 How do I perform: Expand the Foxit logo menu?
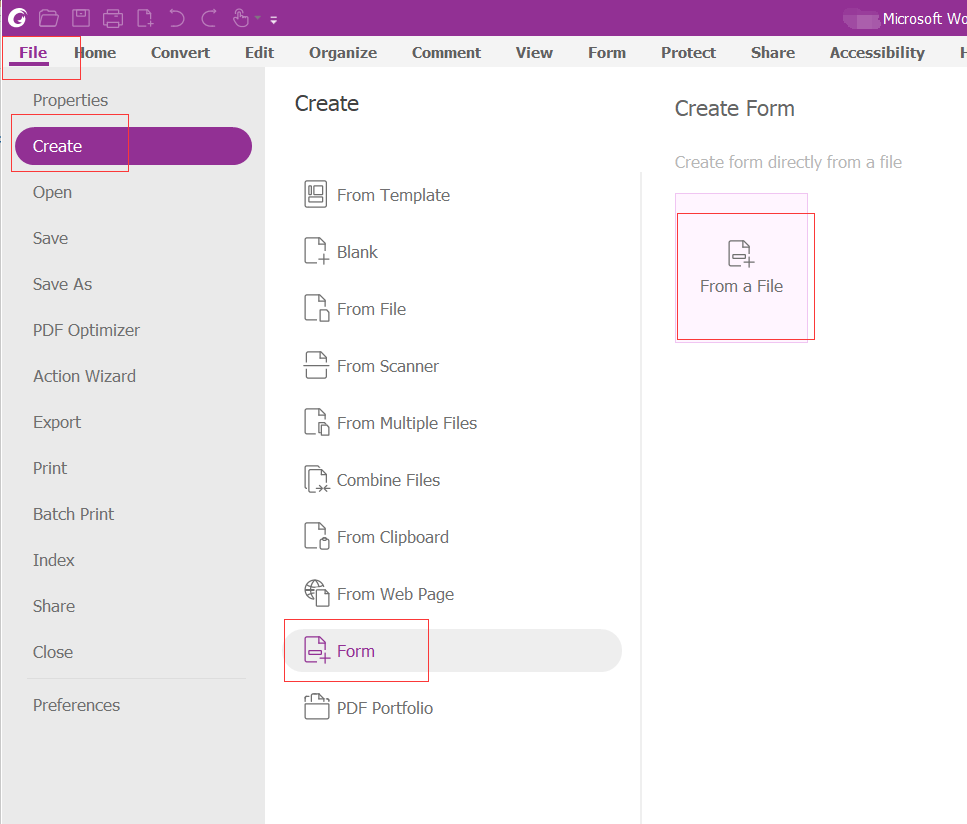[x=17, y=17]
